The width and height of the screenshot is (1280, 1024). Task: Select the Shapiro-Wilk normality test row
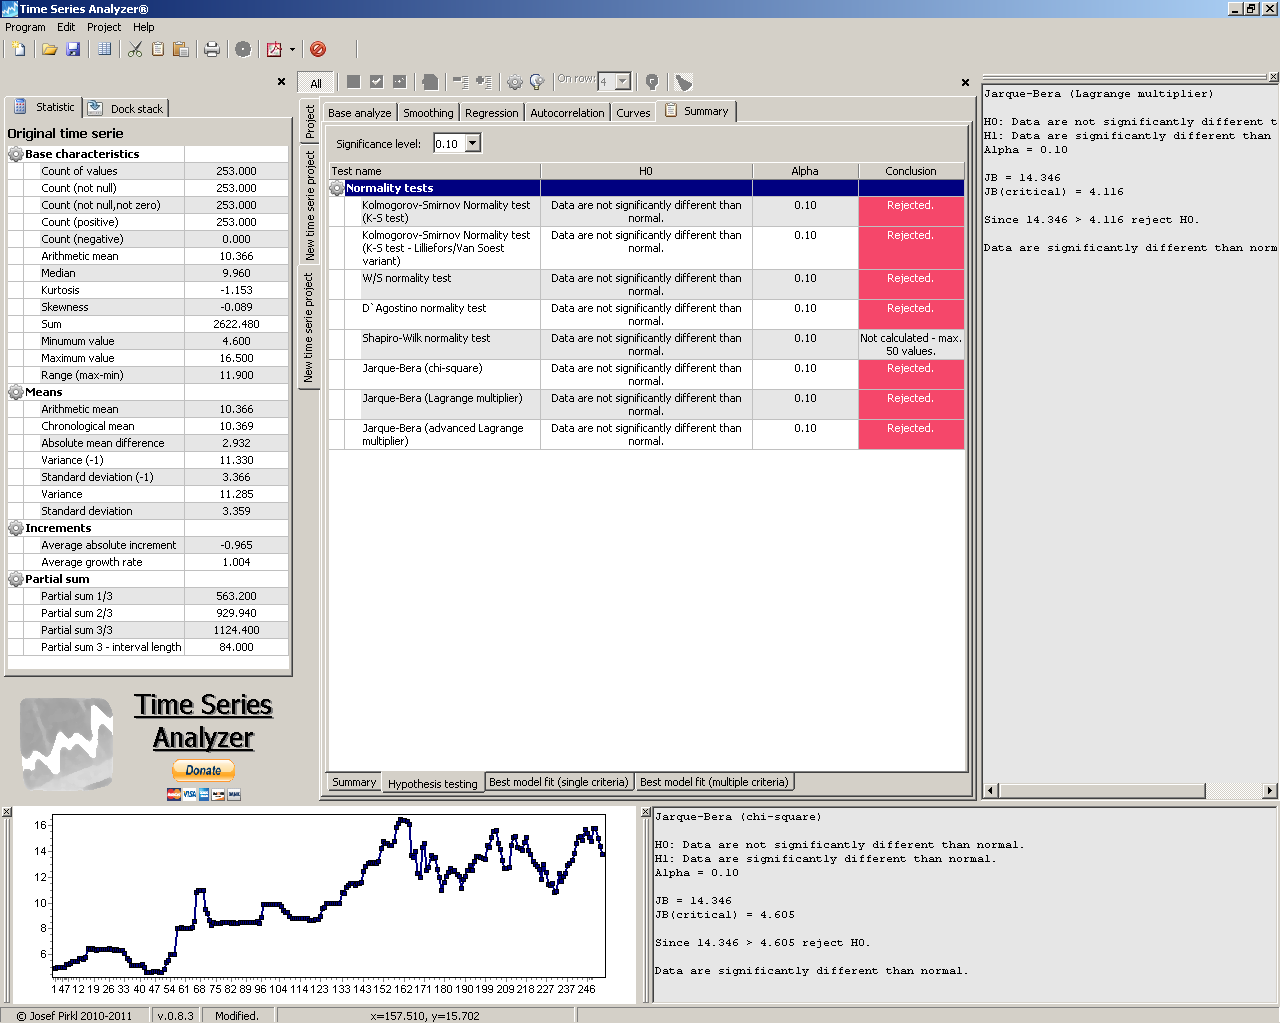point(646,344)
